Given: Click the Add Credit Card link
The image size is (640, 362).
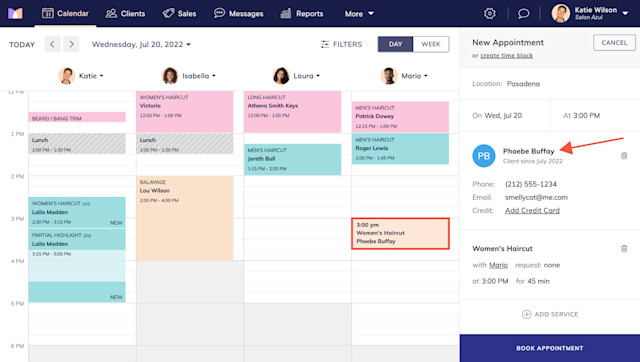Looking at the screenshot, I should pos(532,211).
